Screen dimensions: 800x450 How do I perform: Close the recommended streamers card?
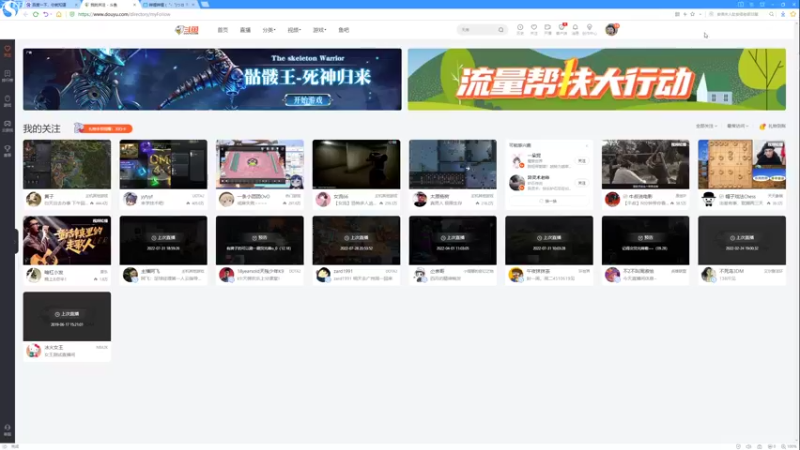point(587,145)
